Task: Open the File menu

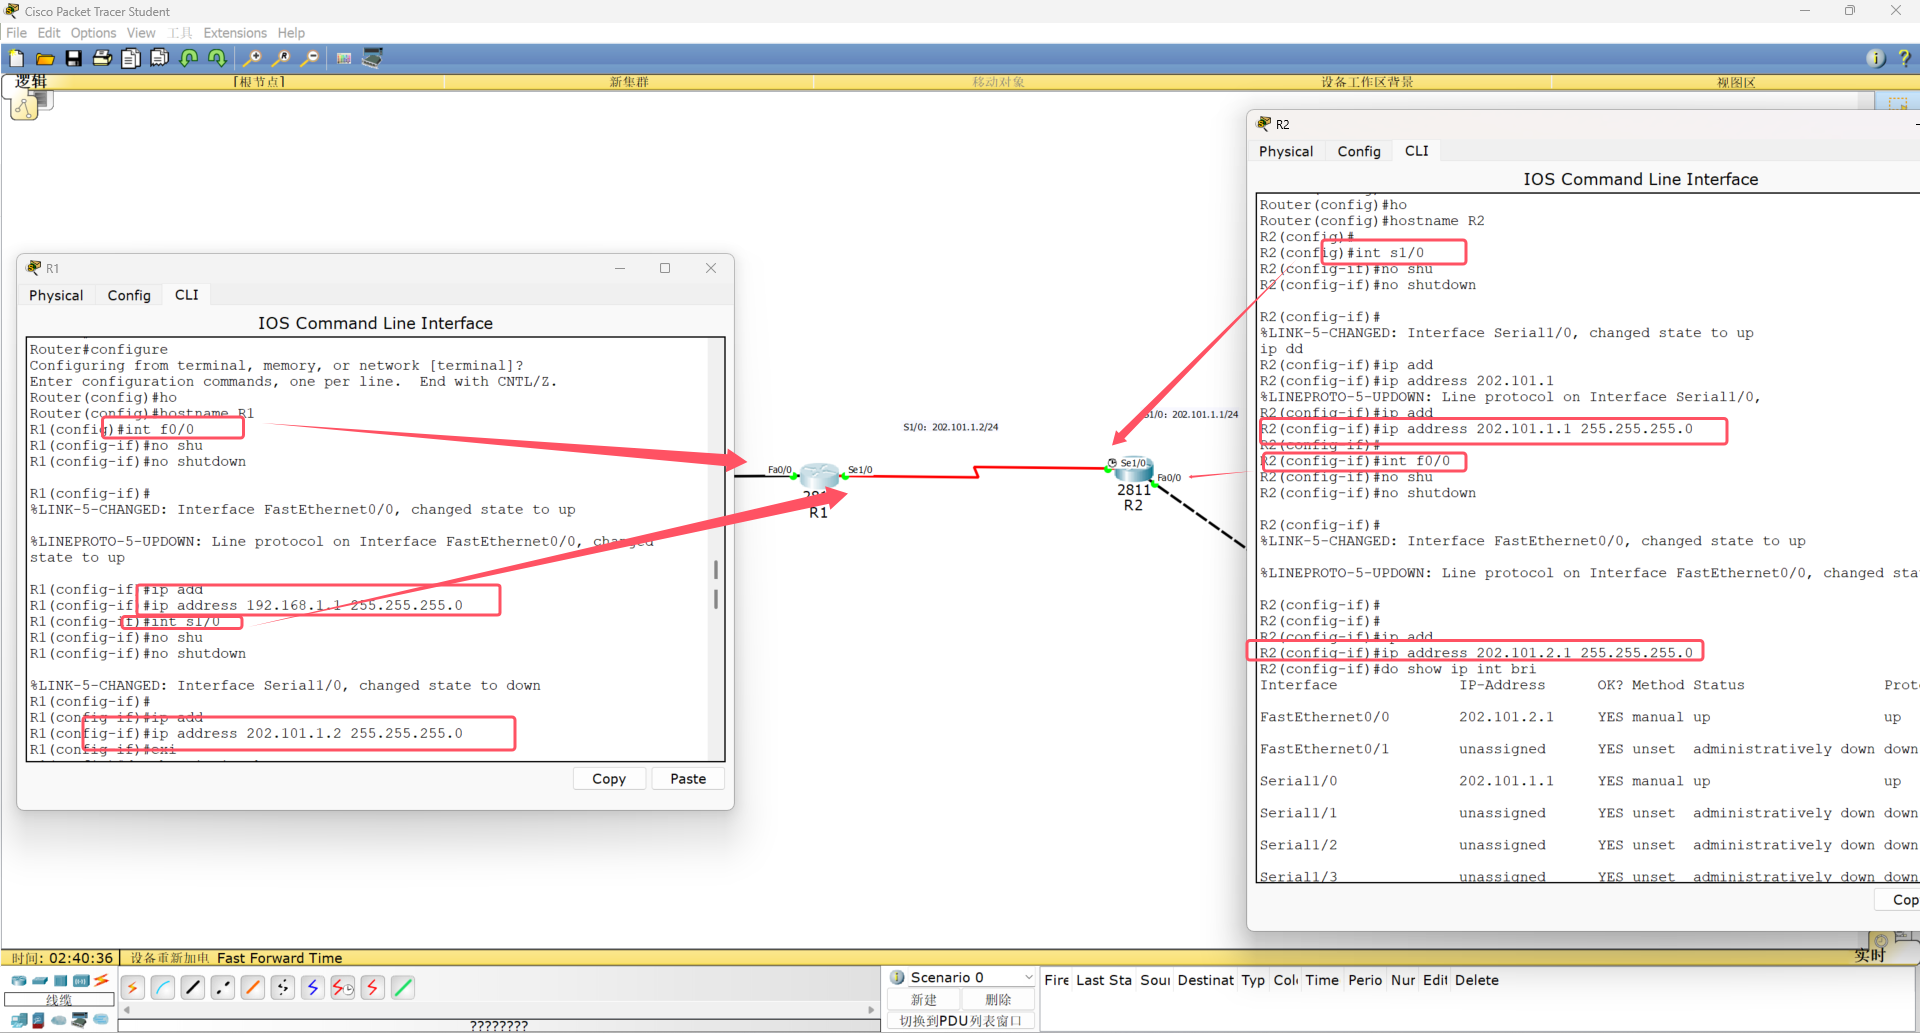Action: tap(17, 33)
